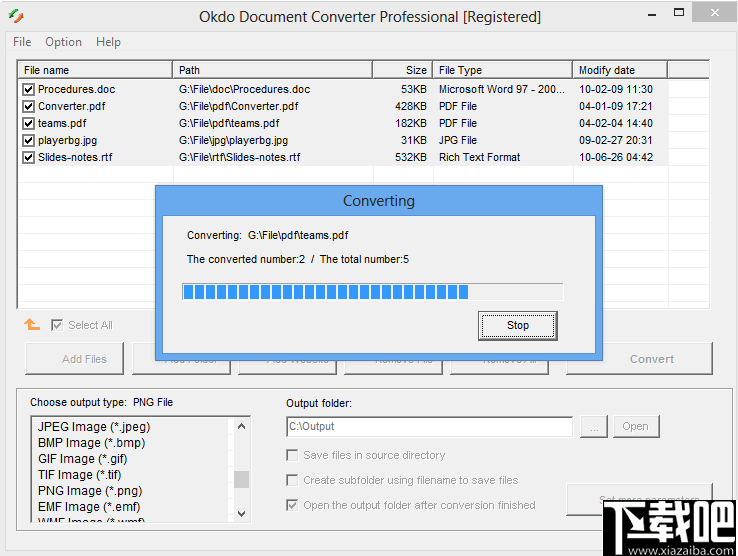
Task: Select the playerbg.jpg file name
Action: (67, 140)
